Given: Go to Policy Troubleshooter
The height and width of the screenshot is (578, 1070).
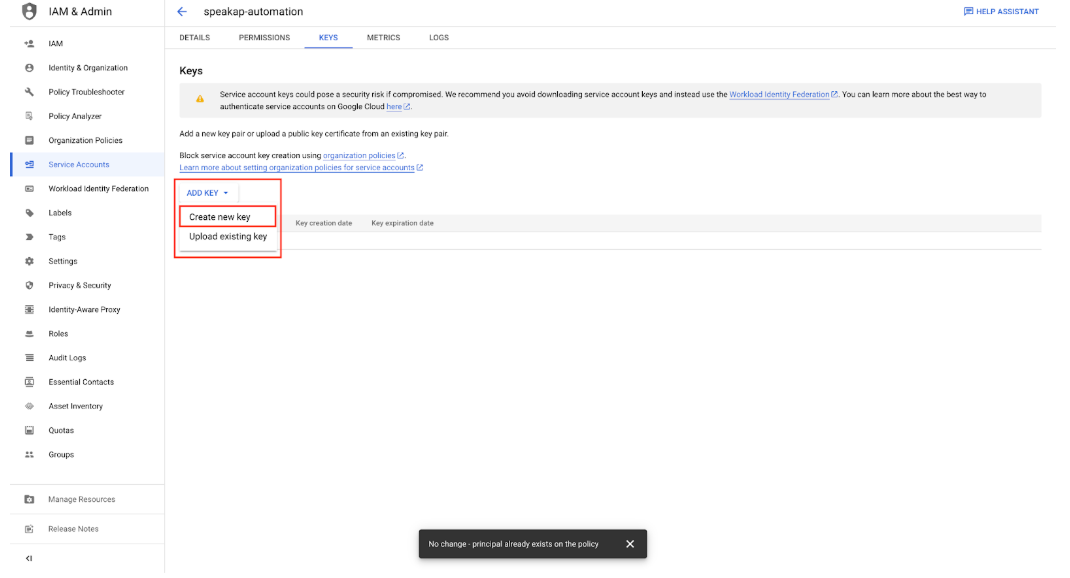Looking at the screenshot, I should pos(87,92).
